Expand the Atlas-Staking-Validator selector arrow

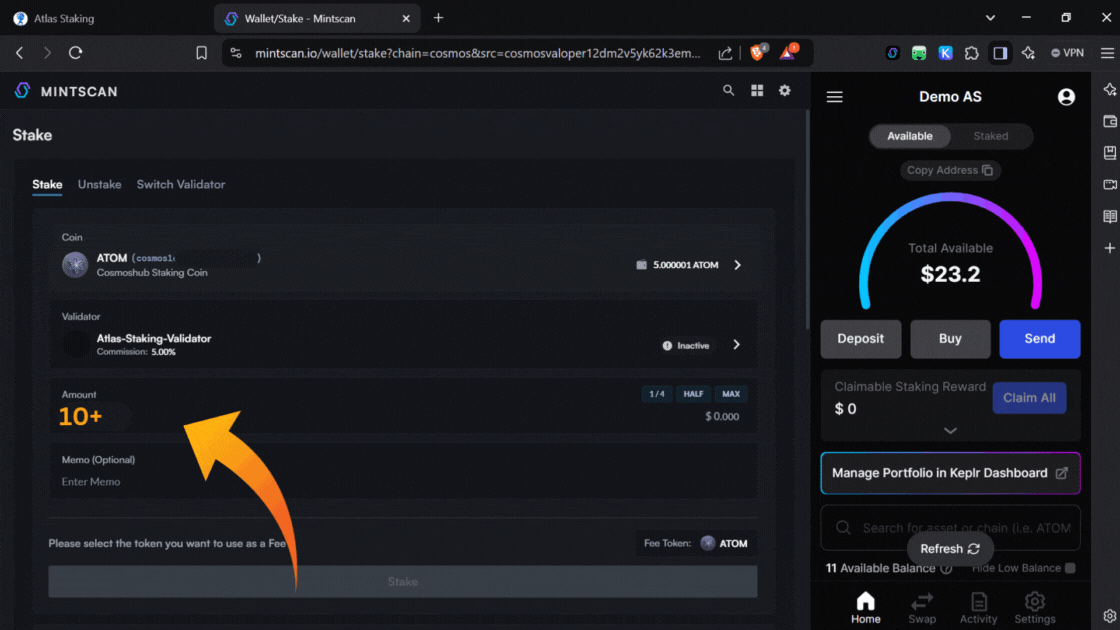pyautogui.click(x=737, y=345)
